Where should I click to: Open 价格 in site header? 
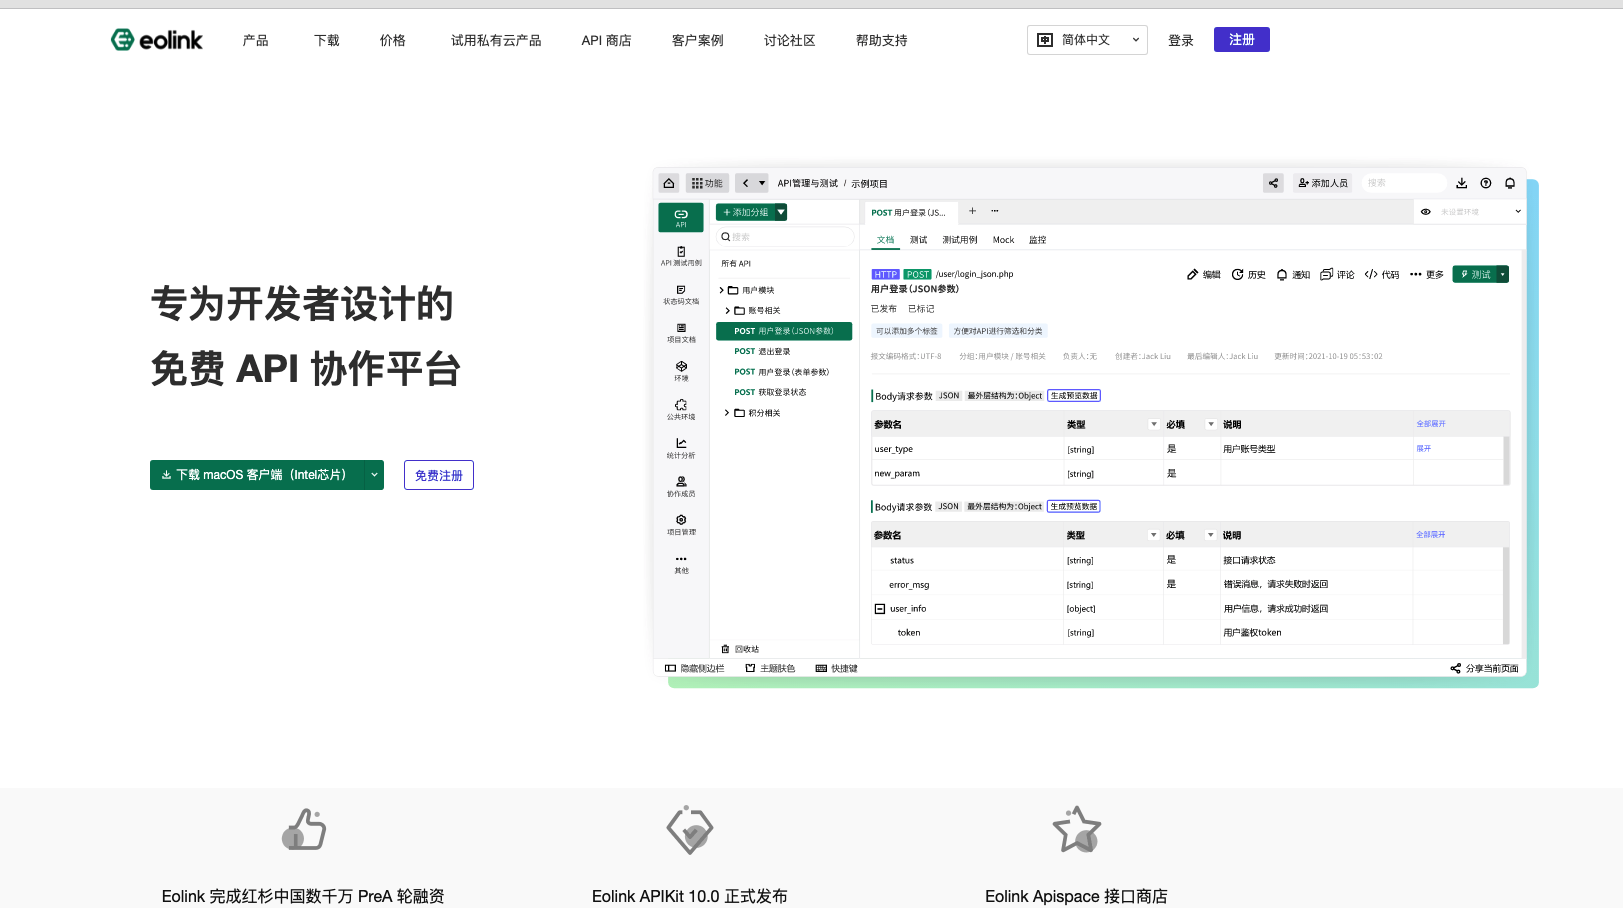[x=392, y=40]
